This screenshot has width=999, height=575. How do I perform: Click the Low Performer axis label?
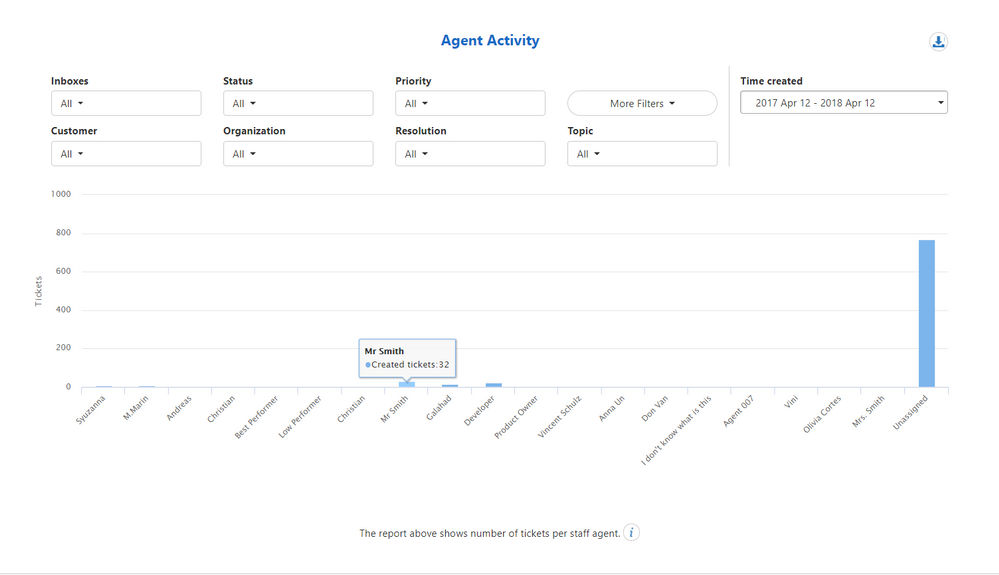(x=300, y=416)
